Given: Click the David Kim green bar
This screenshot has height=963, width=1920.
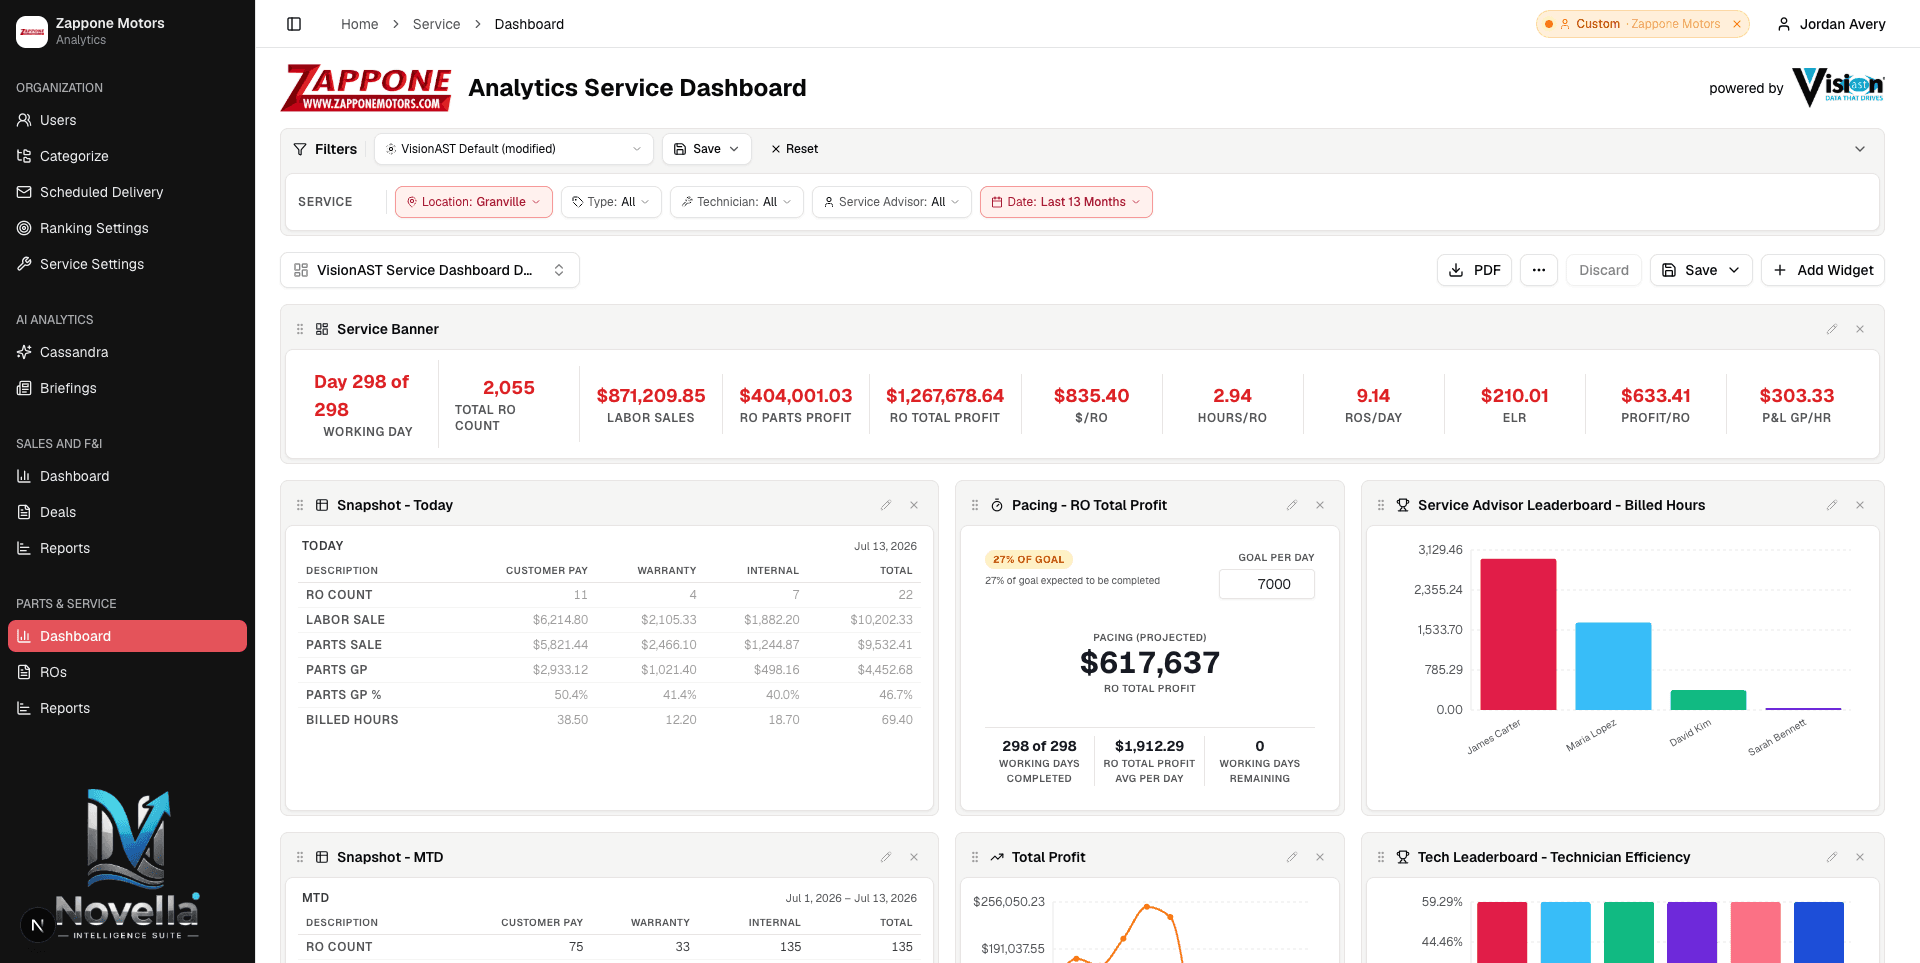Looking at the screenshot, I should 1708,700.
